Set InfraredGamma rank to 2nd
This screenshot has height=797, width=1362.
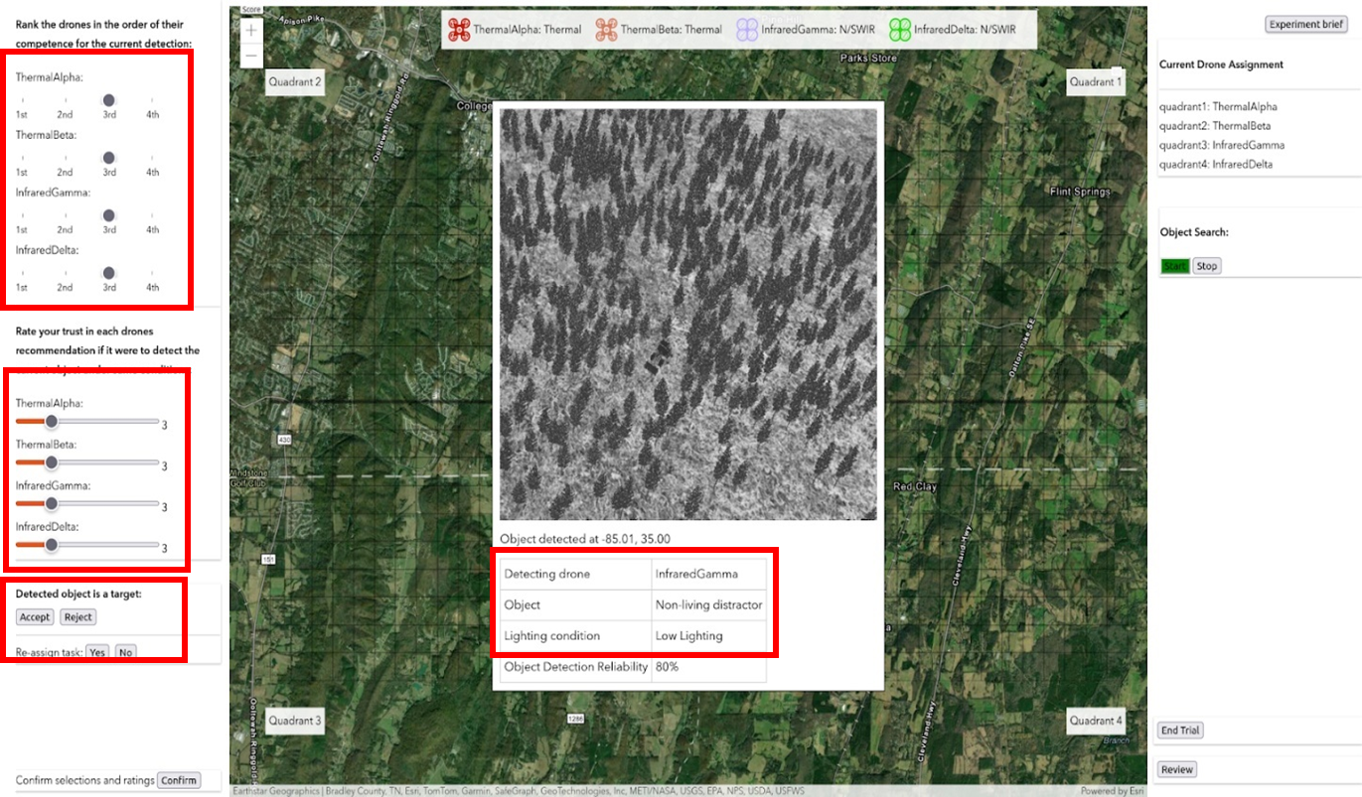[65, 216]
